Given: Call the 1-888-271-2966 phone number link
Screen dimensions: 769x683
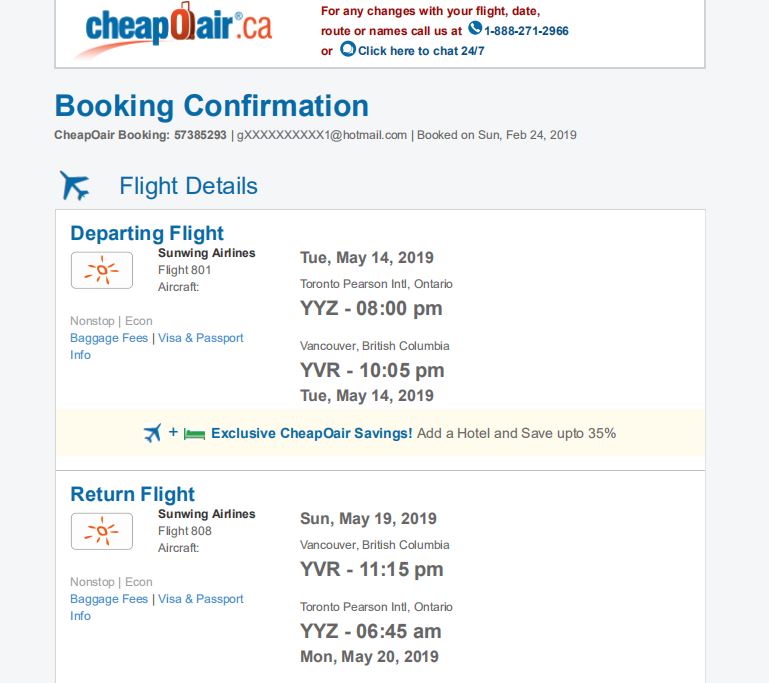Looking at the screenshot, I should 526,31.
